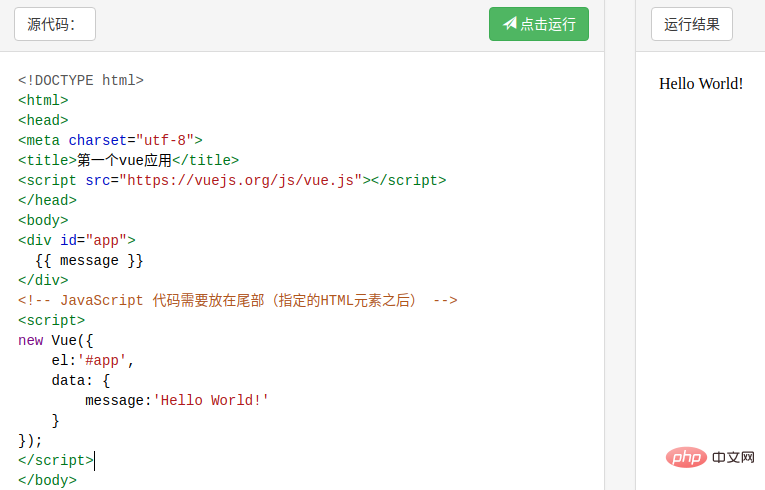Screen dimensions: 765x490
Task: Click the message:'Hello World!' code line
Action: [x=177, y=400]
